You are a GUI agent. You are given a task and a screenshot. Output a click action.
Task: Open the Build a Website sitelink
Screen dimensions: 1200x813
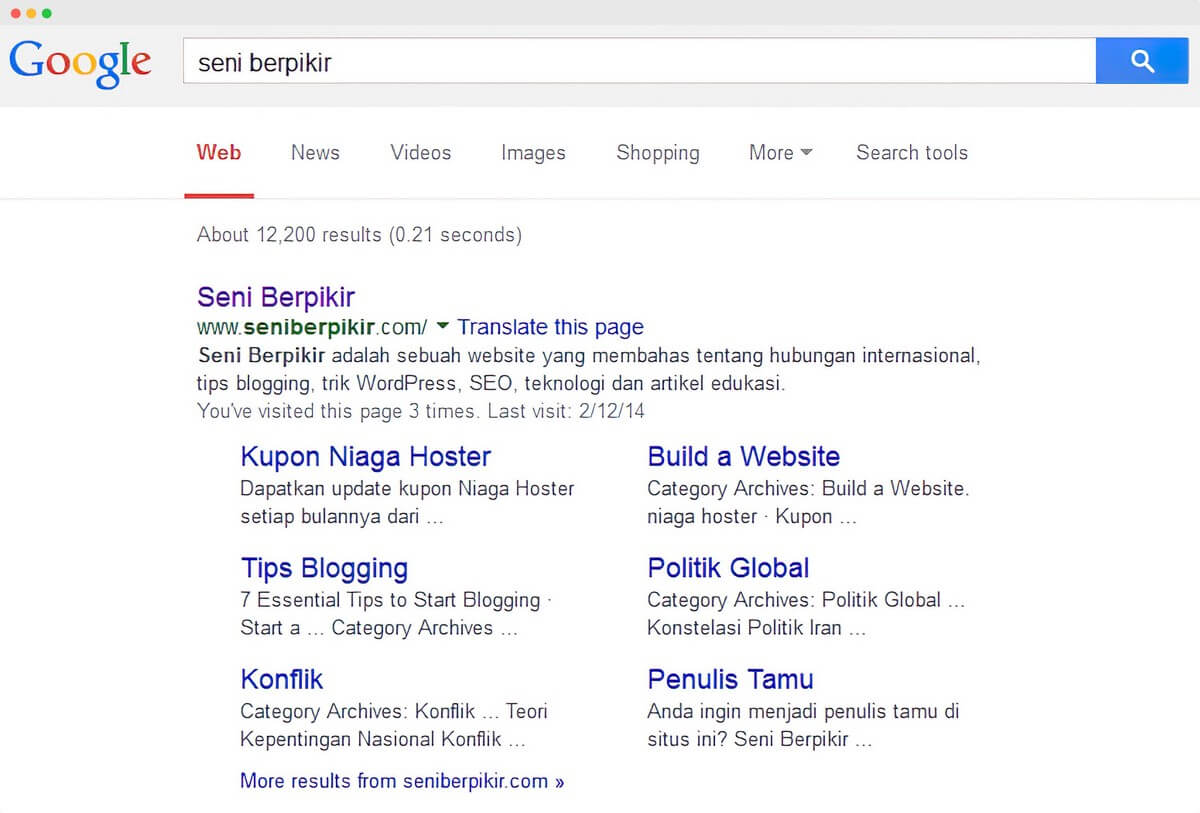tap(744, 457)
